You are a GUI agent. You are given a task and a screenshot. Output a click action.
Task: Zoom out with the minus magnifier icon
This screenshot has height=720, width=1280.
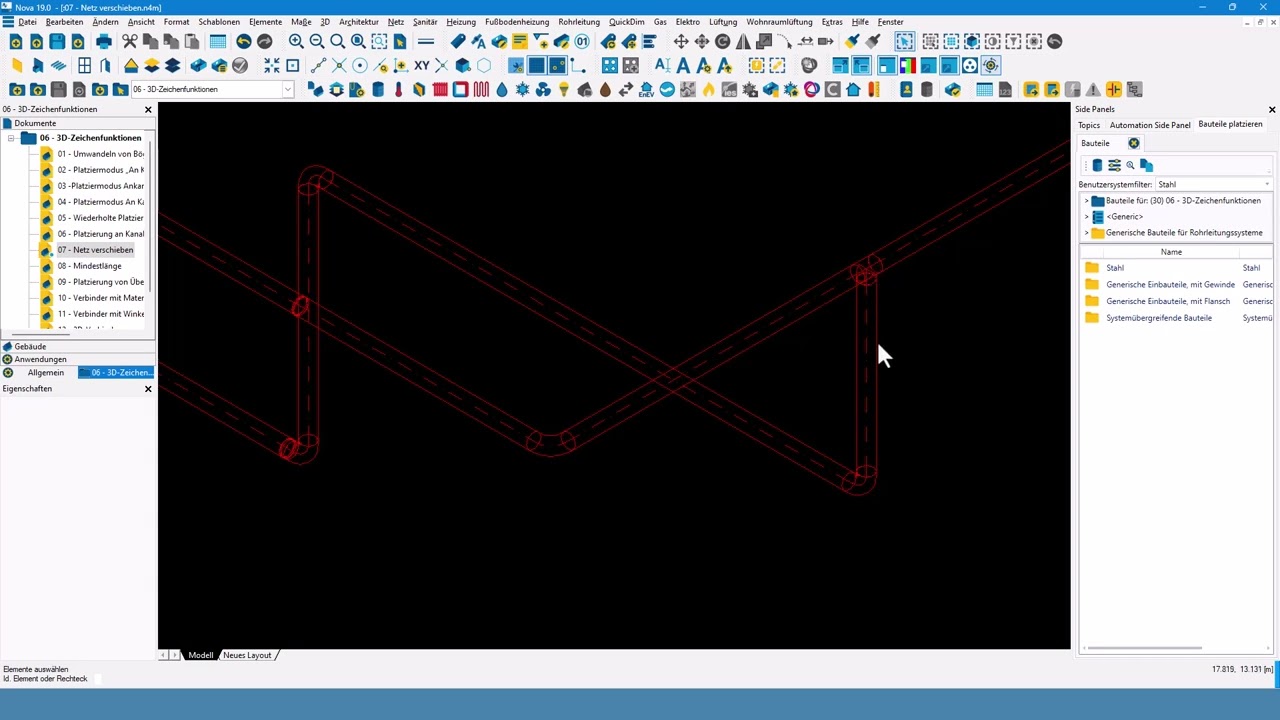317,42
